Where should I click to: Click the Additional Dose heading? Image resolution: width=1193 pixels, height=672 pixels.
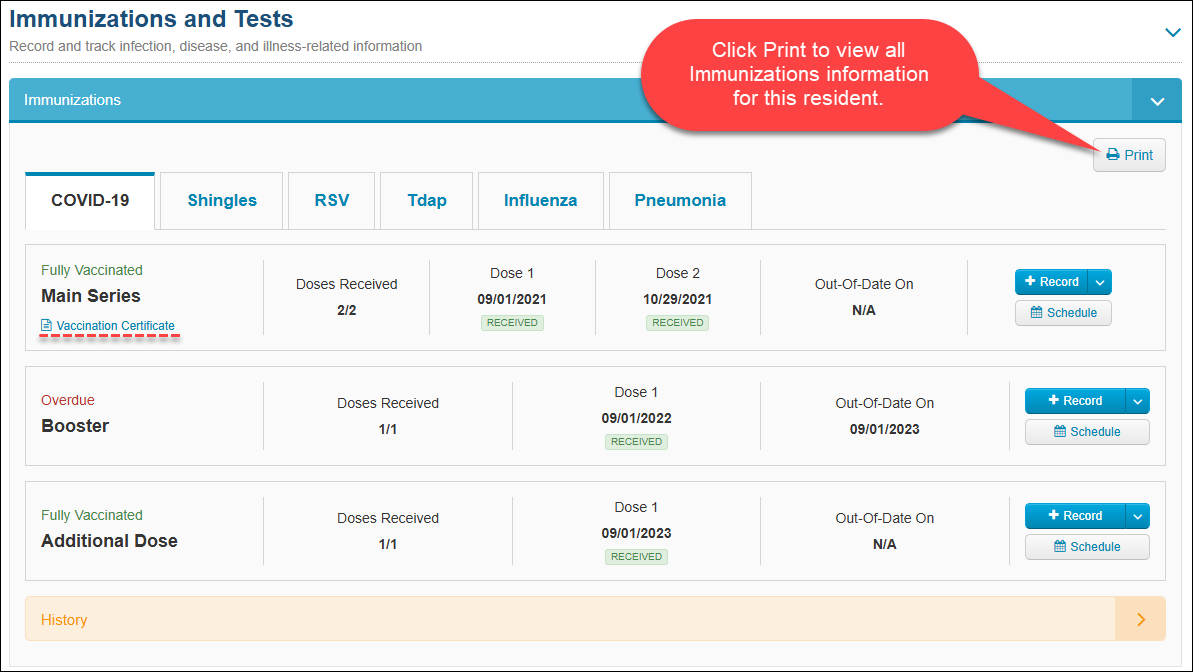pyautogui.click(x=110, y=540)
